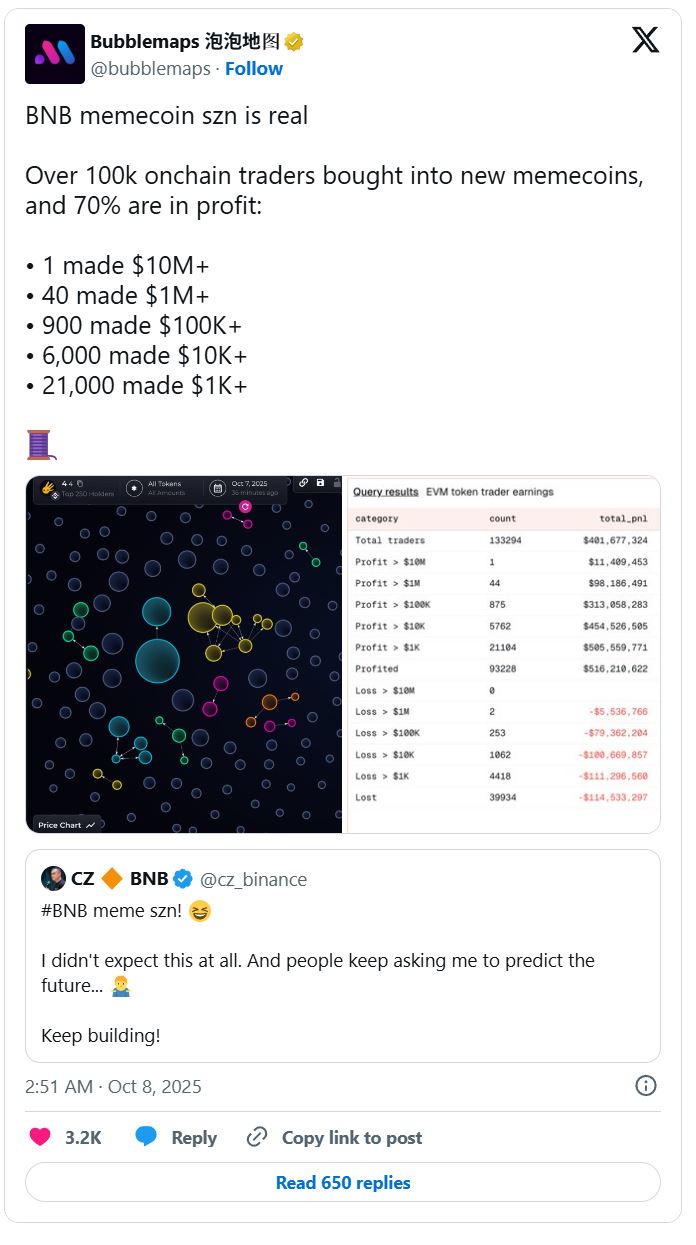Click the reply speech bubble icon
The width and height of the screenshot is (696, 1245).
146,1137
